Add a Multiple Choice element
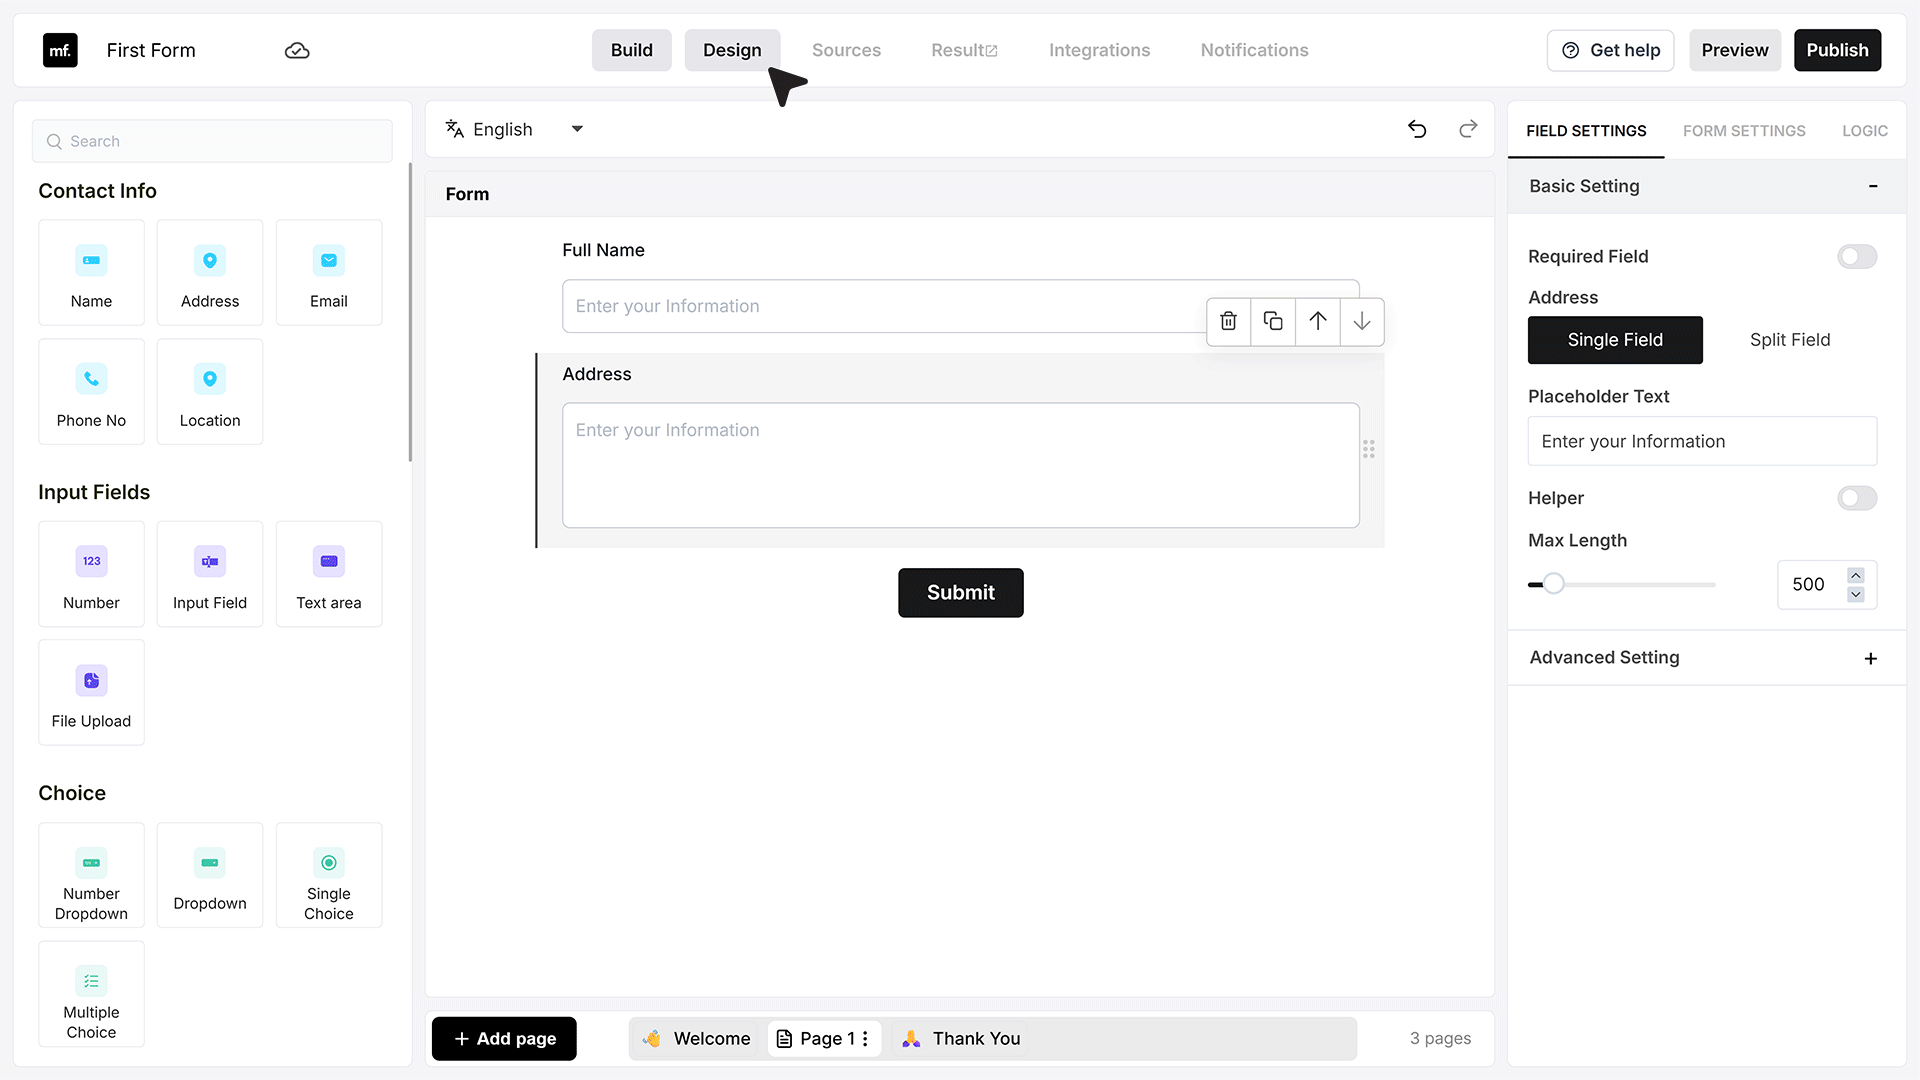 tap(91, 994)
